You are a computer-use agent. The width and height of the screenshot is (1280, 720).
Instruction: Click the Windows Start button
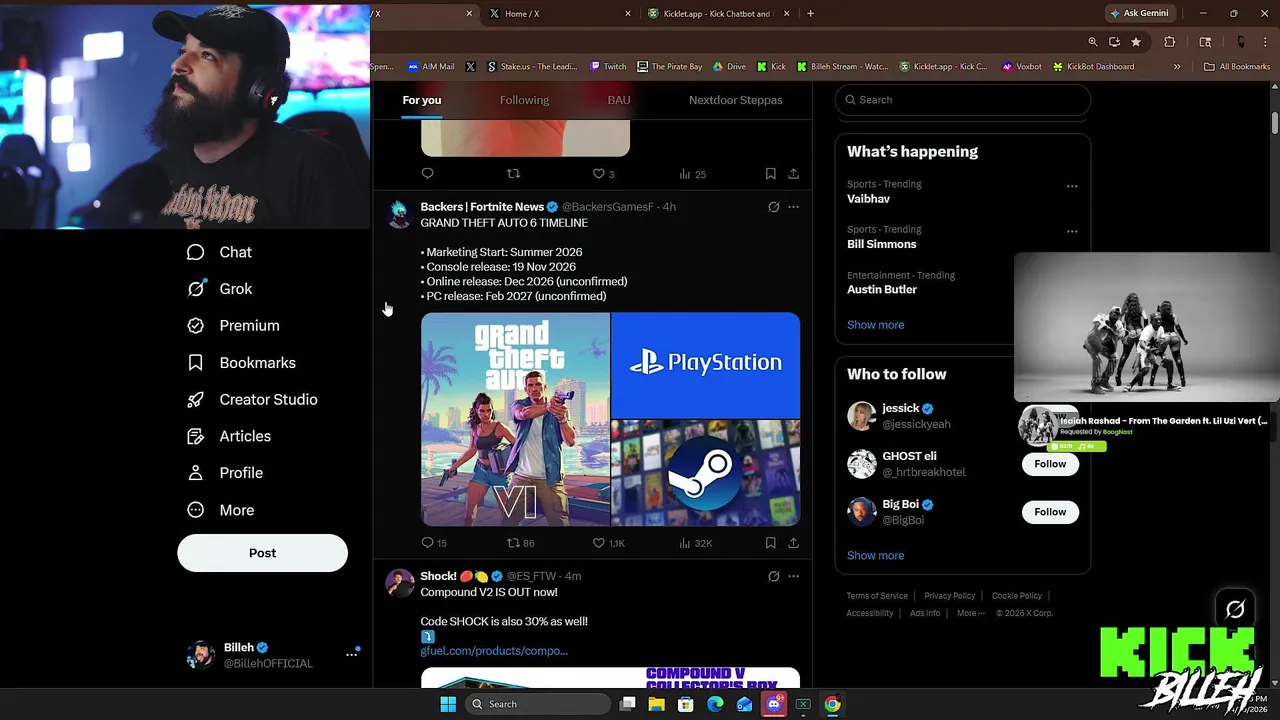(x=448, y=704)
